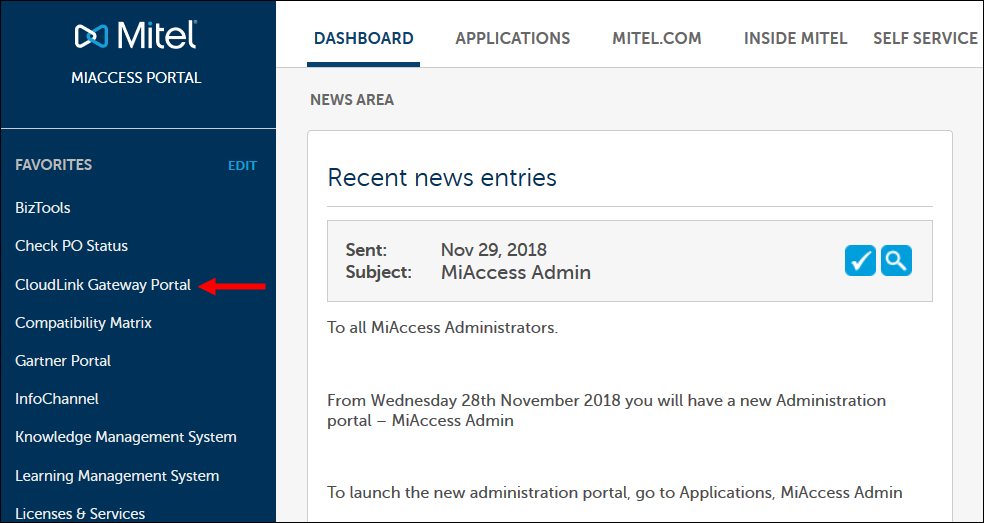Open the Applications tab

(512, 39)
